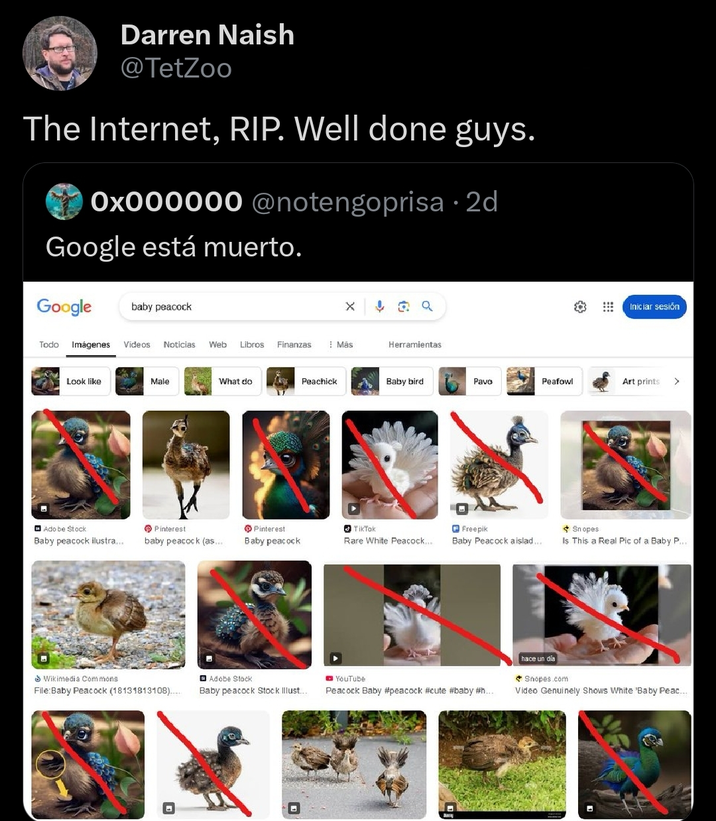
Task: Open Google Lens camera search icon
Action: tap(404, 307)
